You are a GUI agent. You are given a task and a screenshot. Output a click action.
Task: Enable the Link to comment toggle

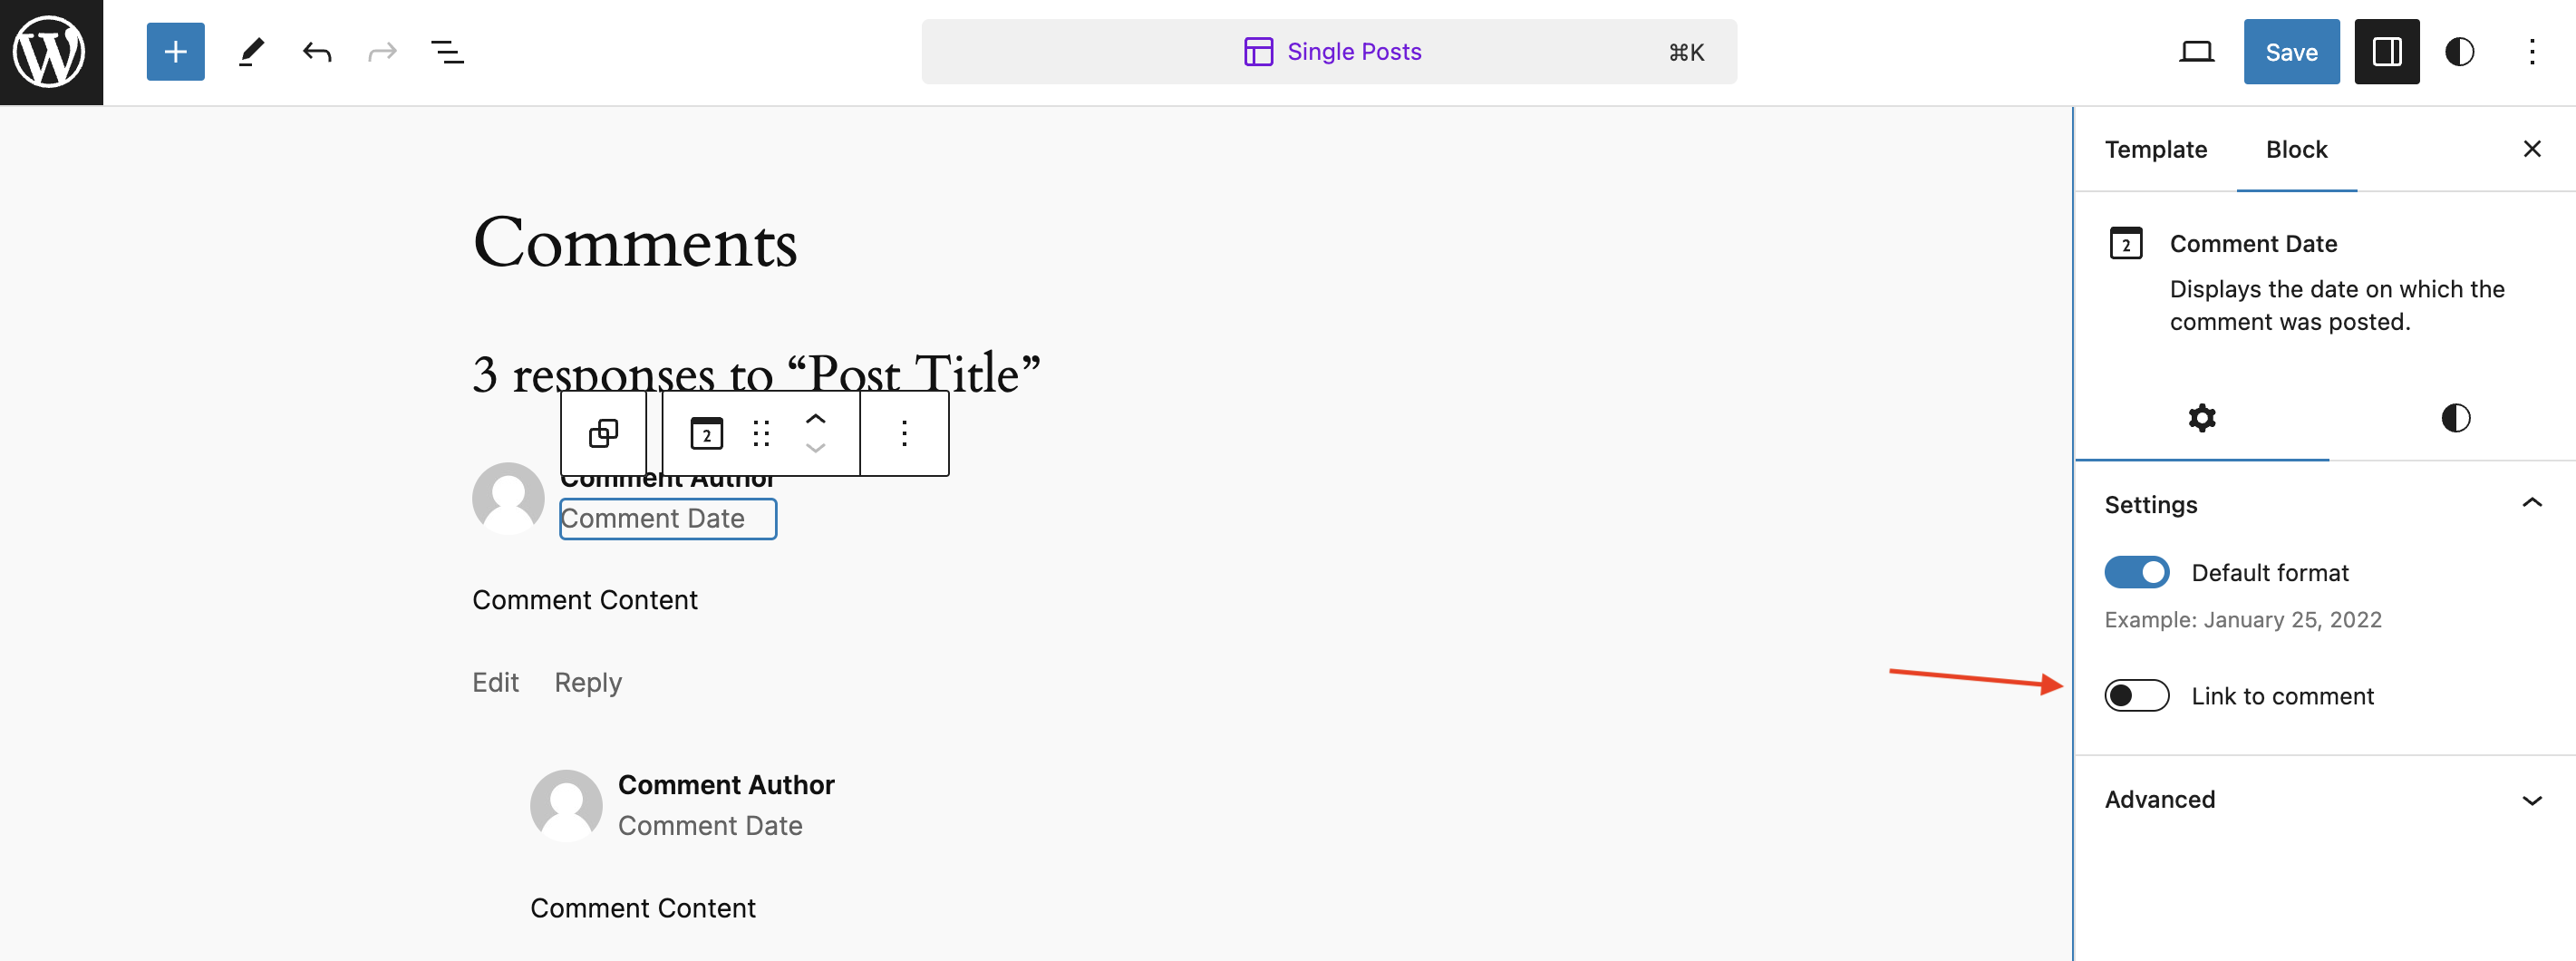coord(2136,695)
